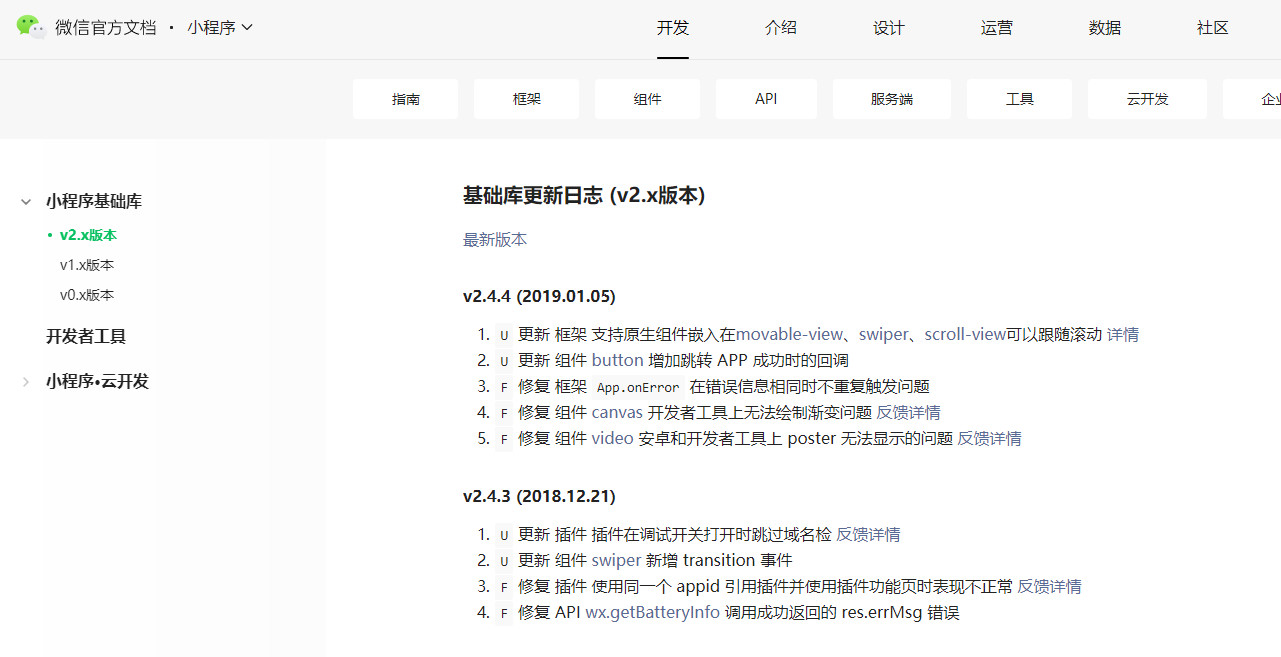1281x657 pixels.
Task: Open the 组件 sub-navigation button
Action: click(x=647, y=99)
